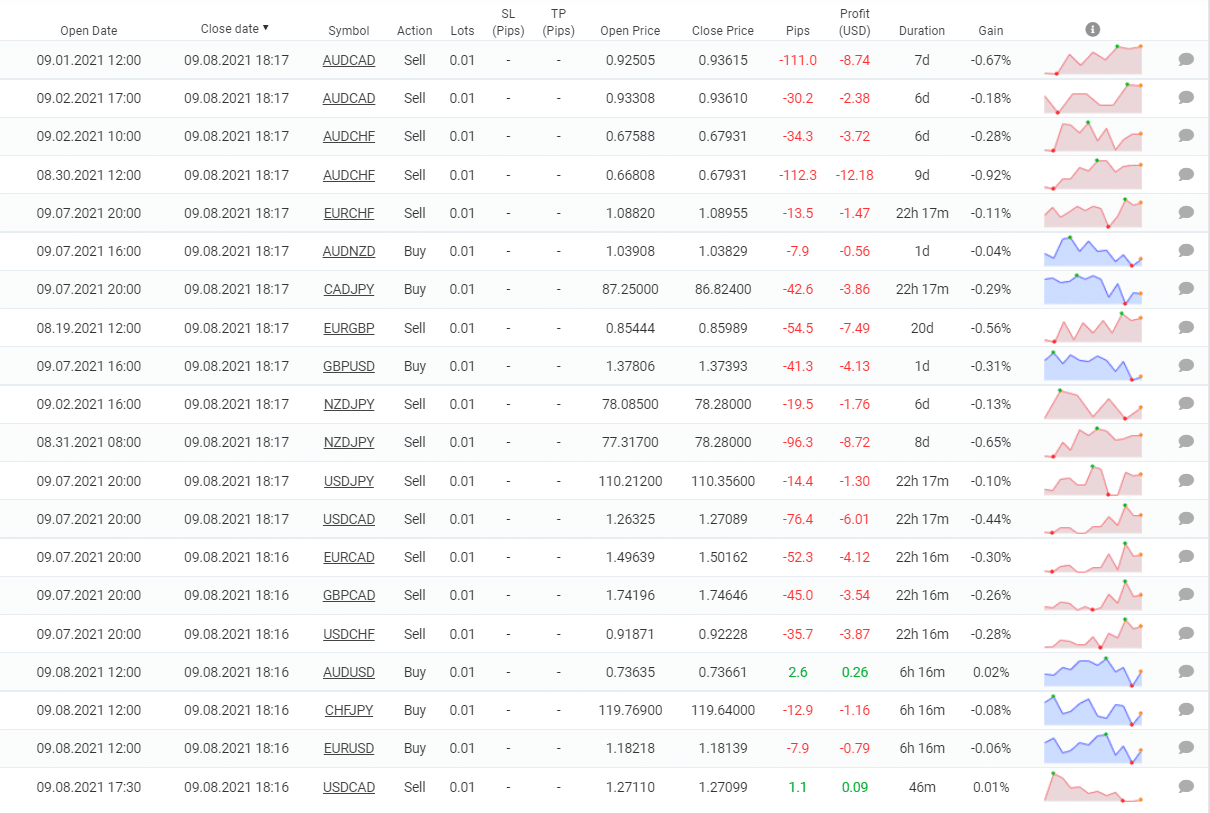Open comments for the GBPUSD trade
Image resolution: width=1210 pixels, height=813 pixels.
[x=1186, y=366]
